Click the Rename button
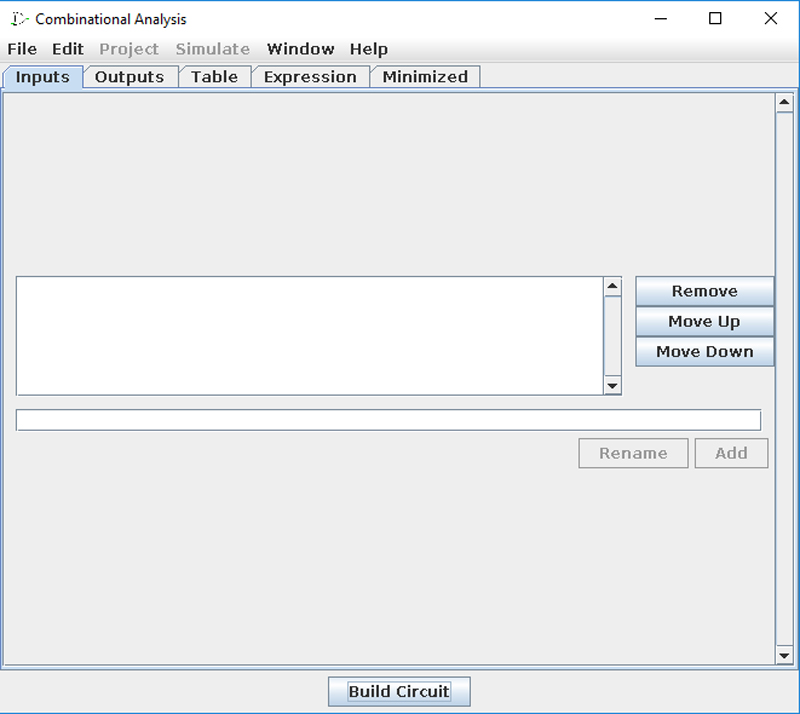Screen dimensions: 800x714 click(633, 453)
